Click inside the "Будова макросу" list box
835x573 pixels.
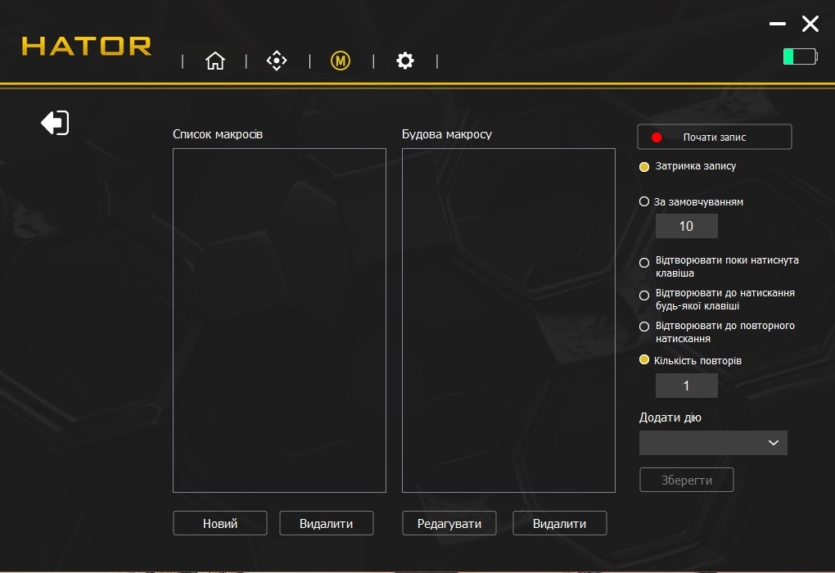pyautogui.click(x=509, y=321)
